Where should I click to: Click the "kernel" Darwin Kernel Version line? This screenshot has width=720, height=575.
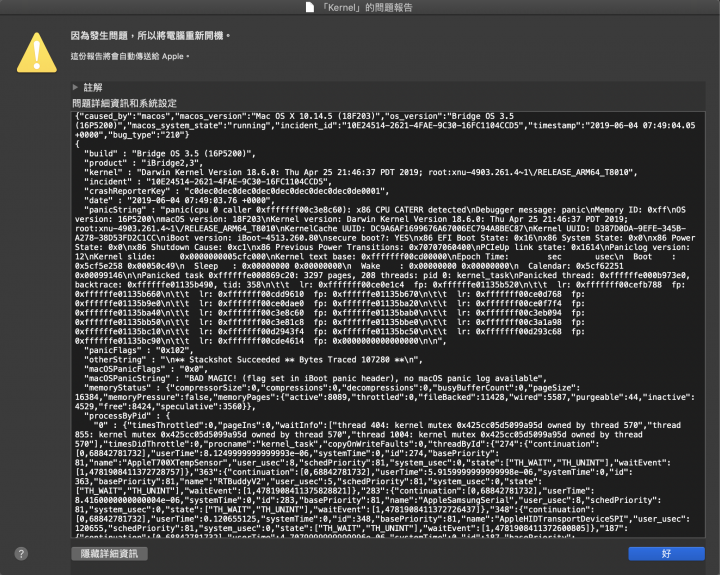click(361, 172)
